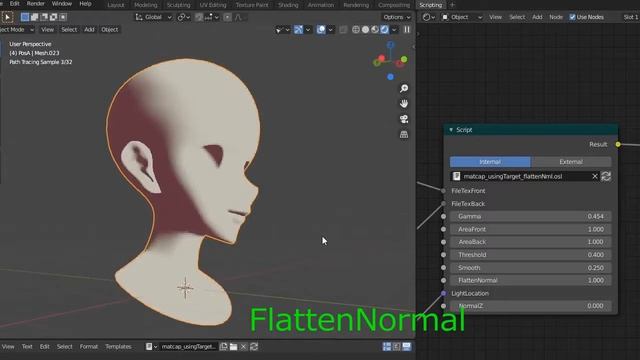Switch to Solid viewport shading
640x360 pixels.
click(365, 30)
